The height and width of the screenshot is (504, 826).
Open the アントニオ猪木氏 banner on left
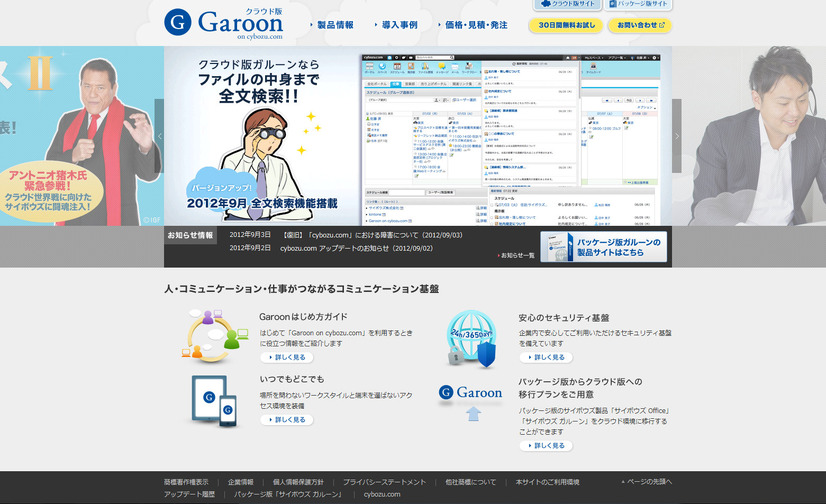(x=82, y=136)
